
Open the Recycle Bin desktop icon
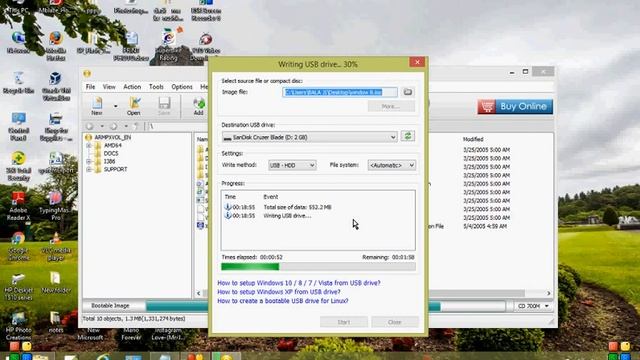click(18, 82)
